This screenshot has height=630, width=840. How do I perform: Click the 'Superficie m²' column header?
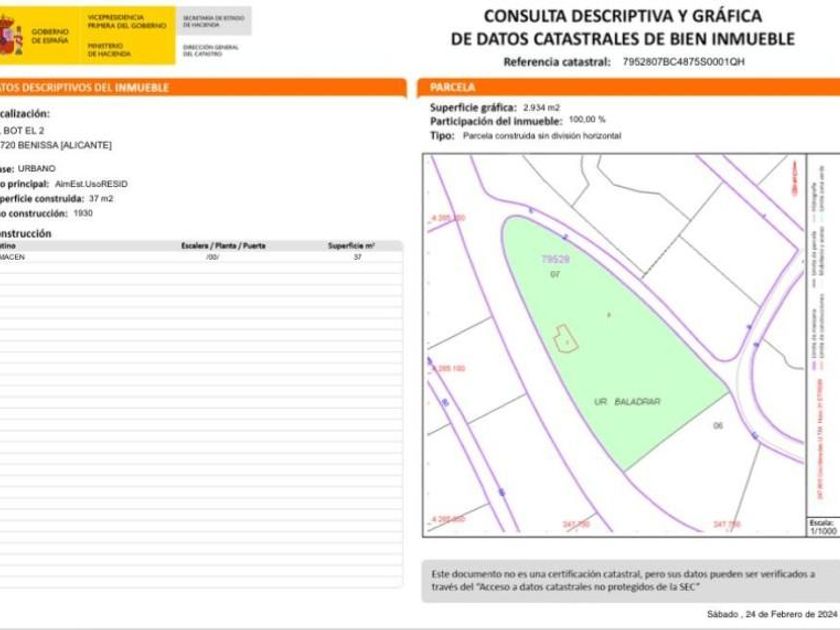[351, 246]
